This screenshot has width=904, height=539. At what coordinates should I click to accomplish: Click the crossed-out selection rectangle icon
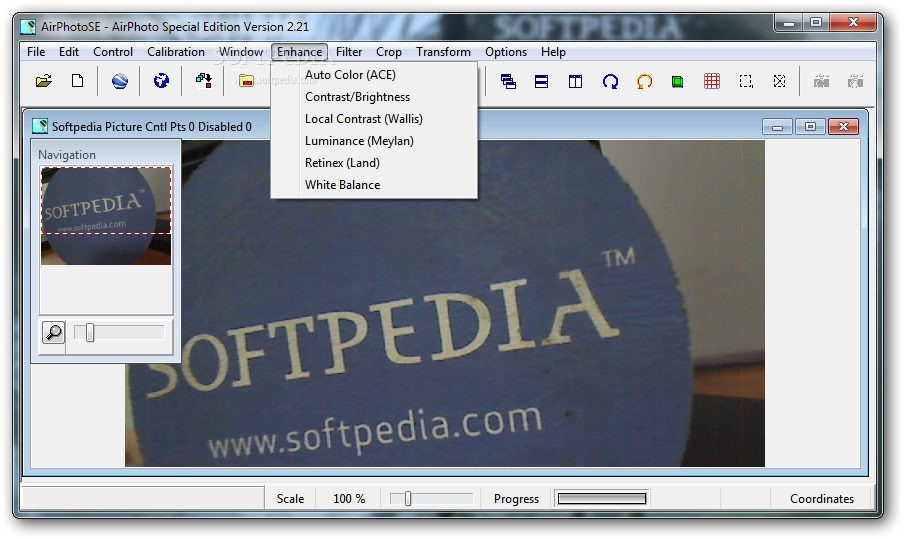[x=779, y=81]
